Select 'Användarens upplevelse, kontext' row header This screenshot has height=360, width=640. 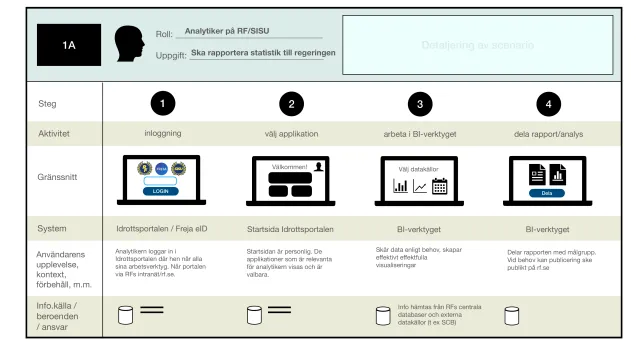click(x=64, y=269)
